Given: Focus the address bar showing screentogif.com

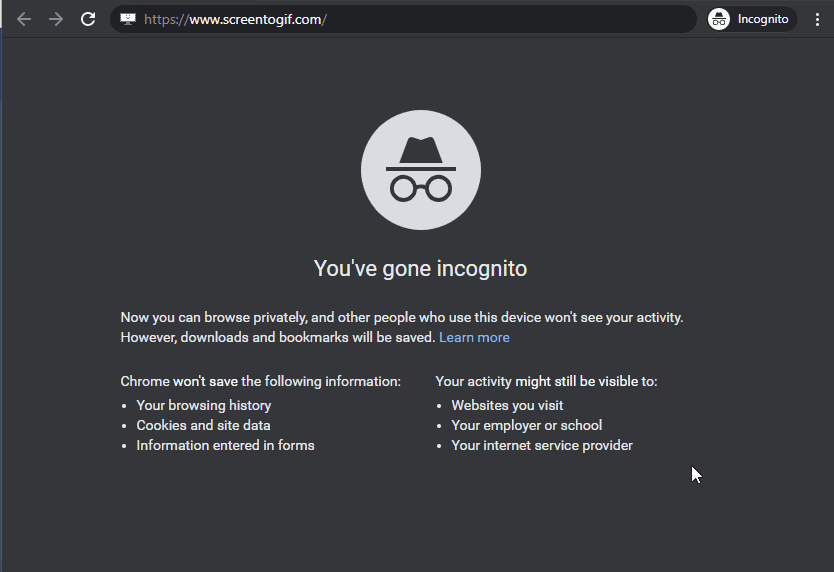Looking at the screenshot, I should [400, 19].
